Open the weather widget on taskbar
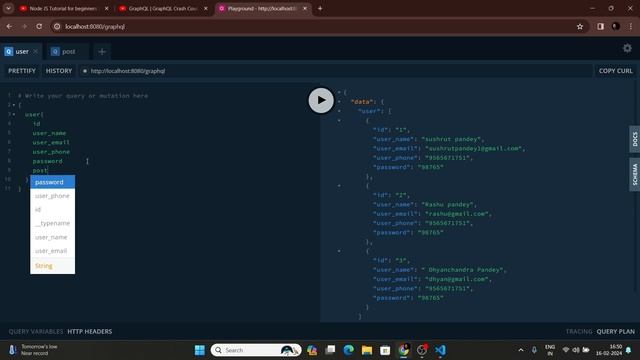The width and height of the screenshot is (640, 360). pyautogui.click(x=33, y=350)
